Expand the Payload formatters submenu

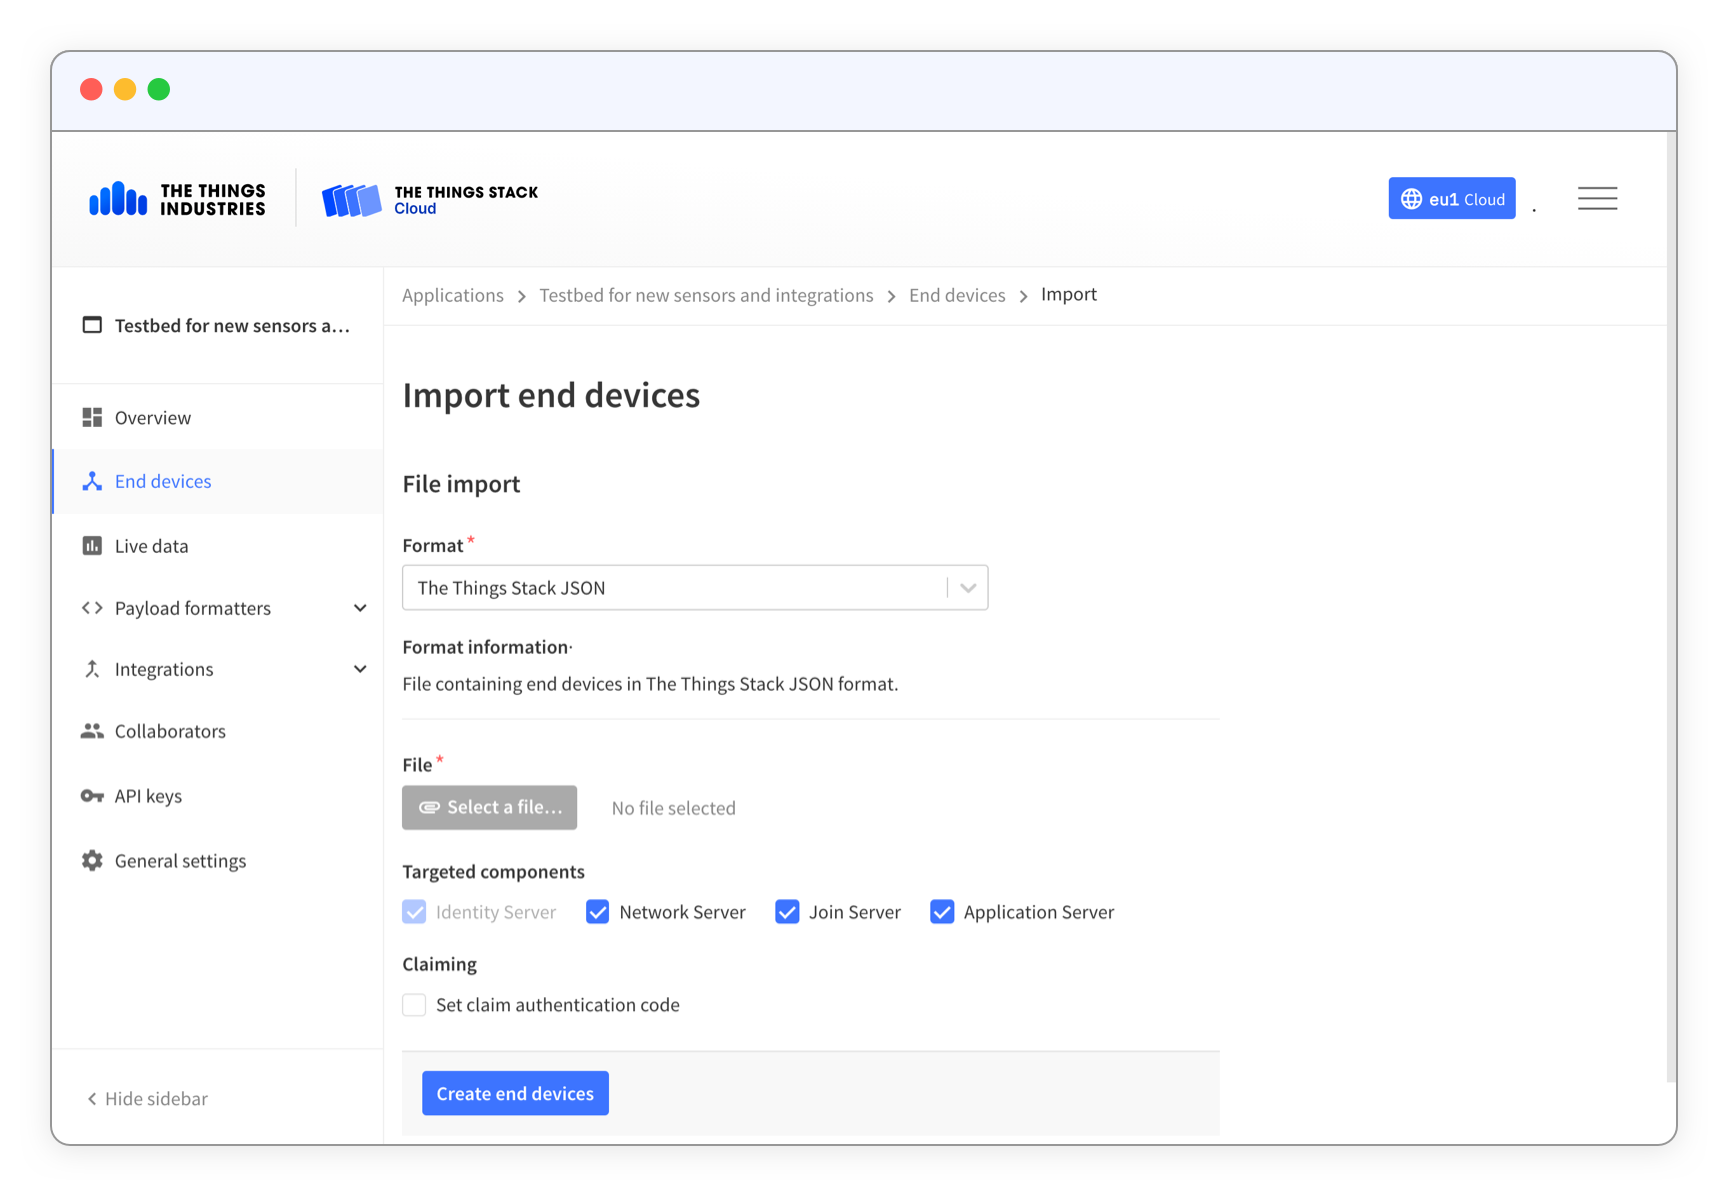[x=360, y=608]
